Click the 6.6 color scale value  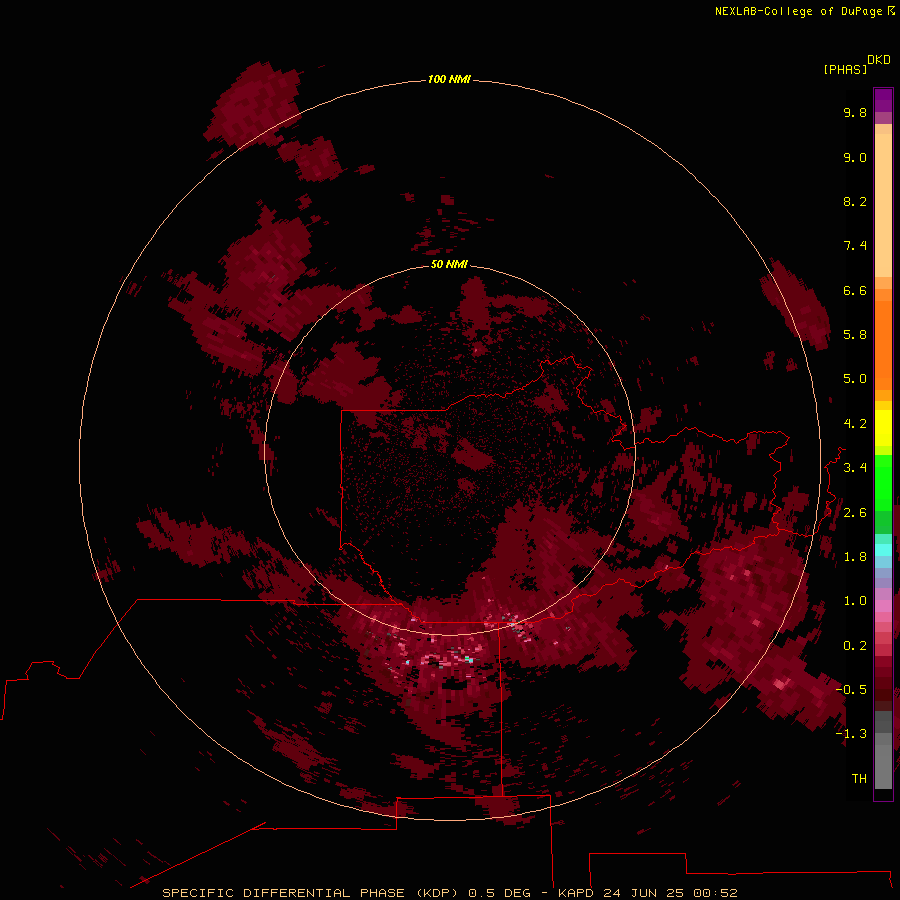(855, 290)
